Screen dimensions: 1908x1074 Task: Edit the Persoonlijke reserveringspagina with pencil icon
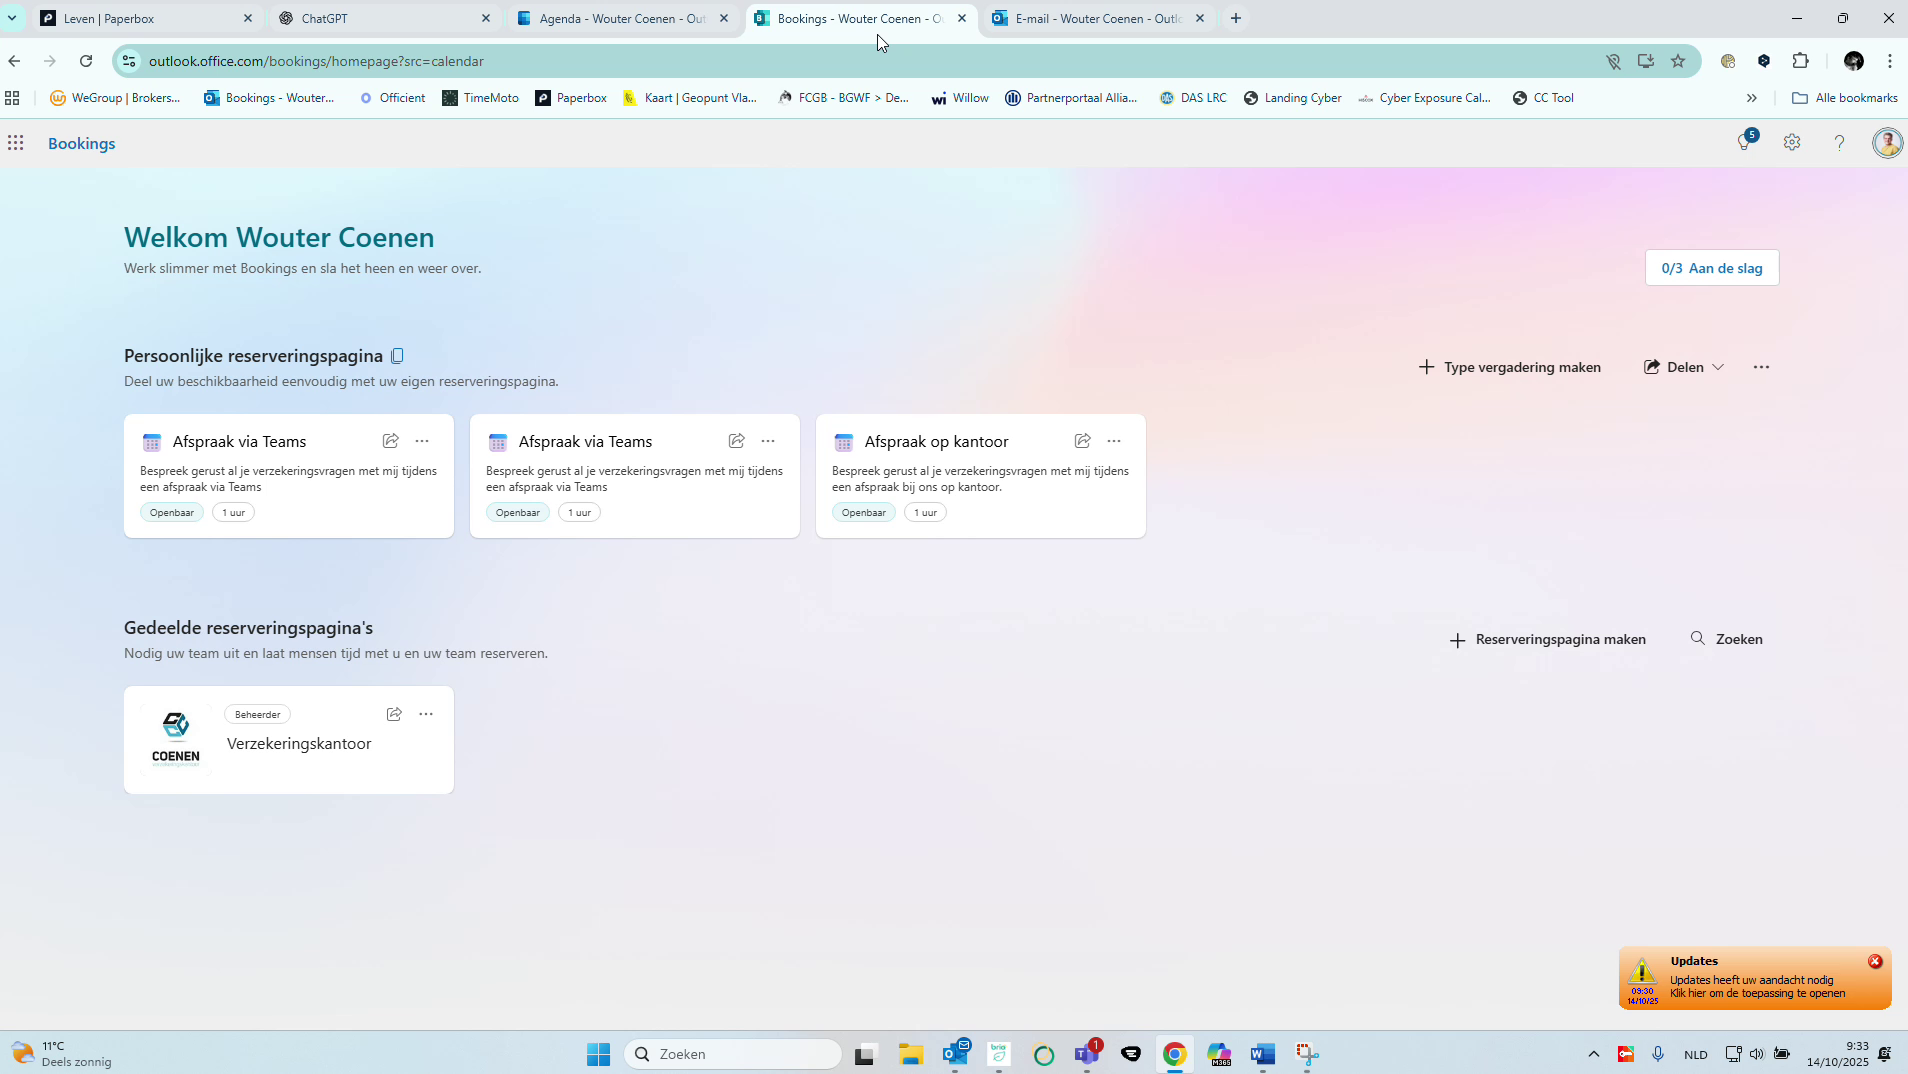click(x=396, y=355)
